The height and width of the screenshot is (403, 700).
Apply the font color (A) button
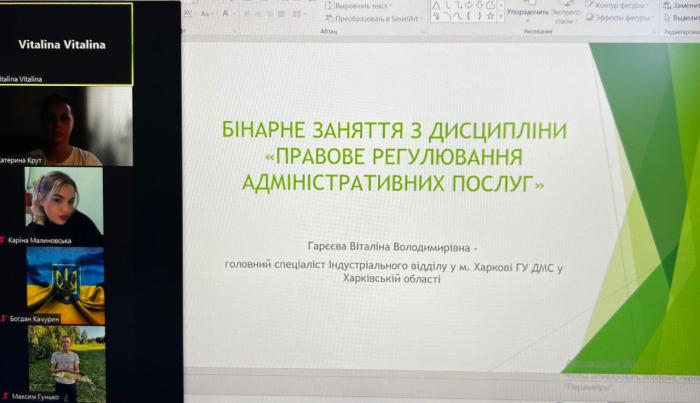tap(225, 13)
